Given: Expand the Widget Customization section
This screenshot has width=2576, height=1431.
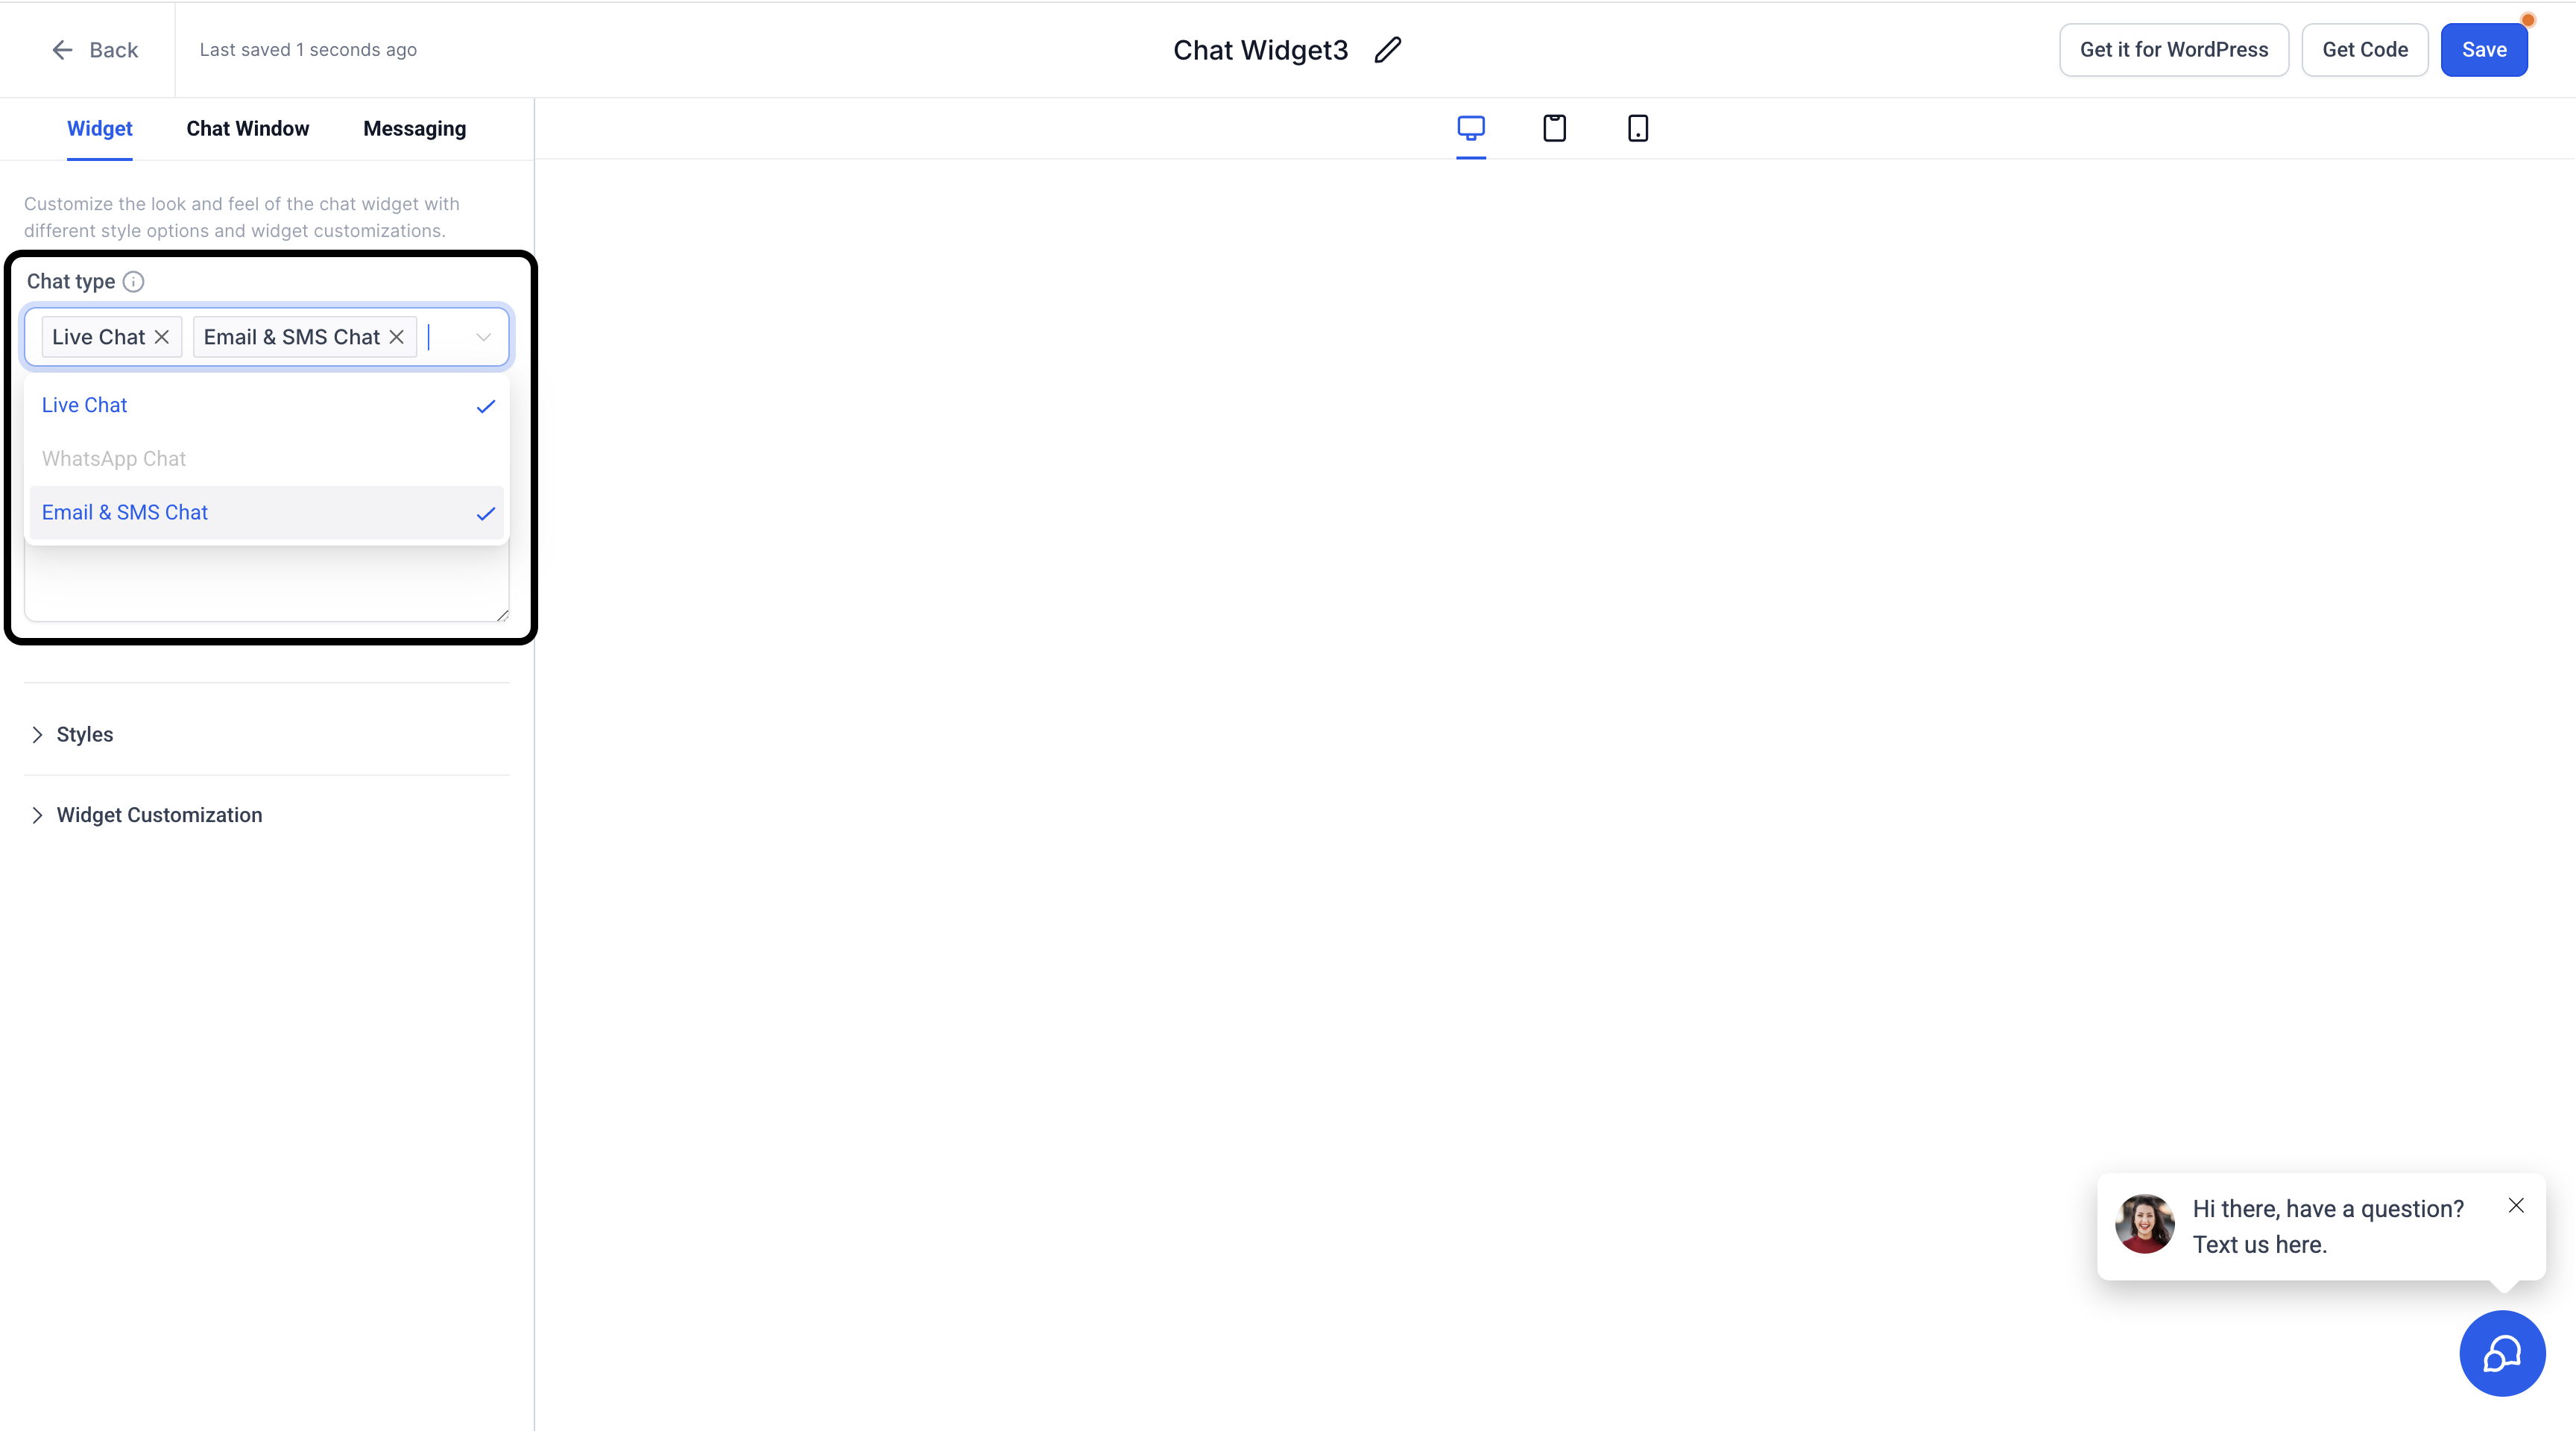Looking at the screenshot, I should [159, 815].
